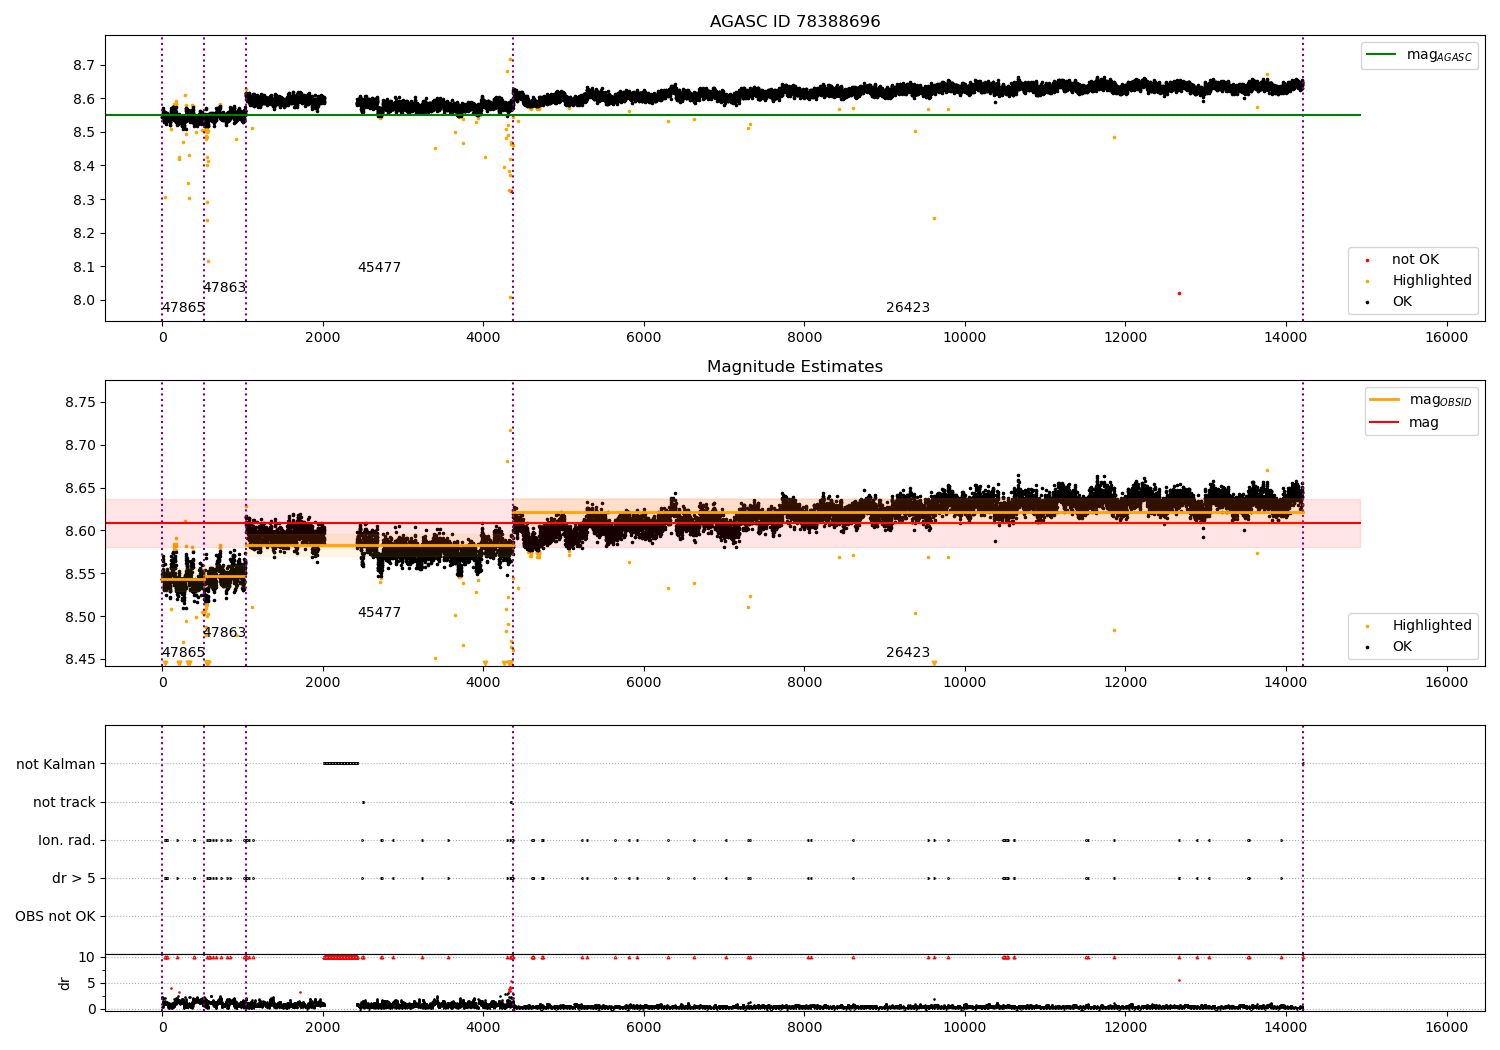This screenshot has height=1050, width=1500.
Task: Select the mag OBSID legend label
Action: pyautogui.click(x=1441, y=400)
